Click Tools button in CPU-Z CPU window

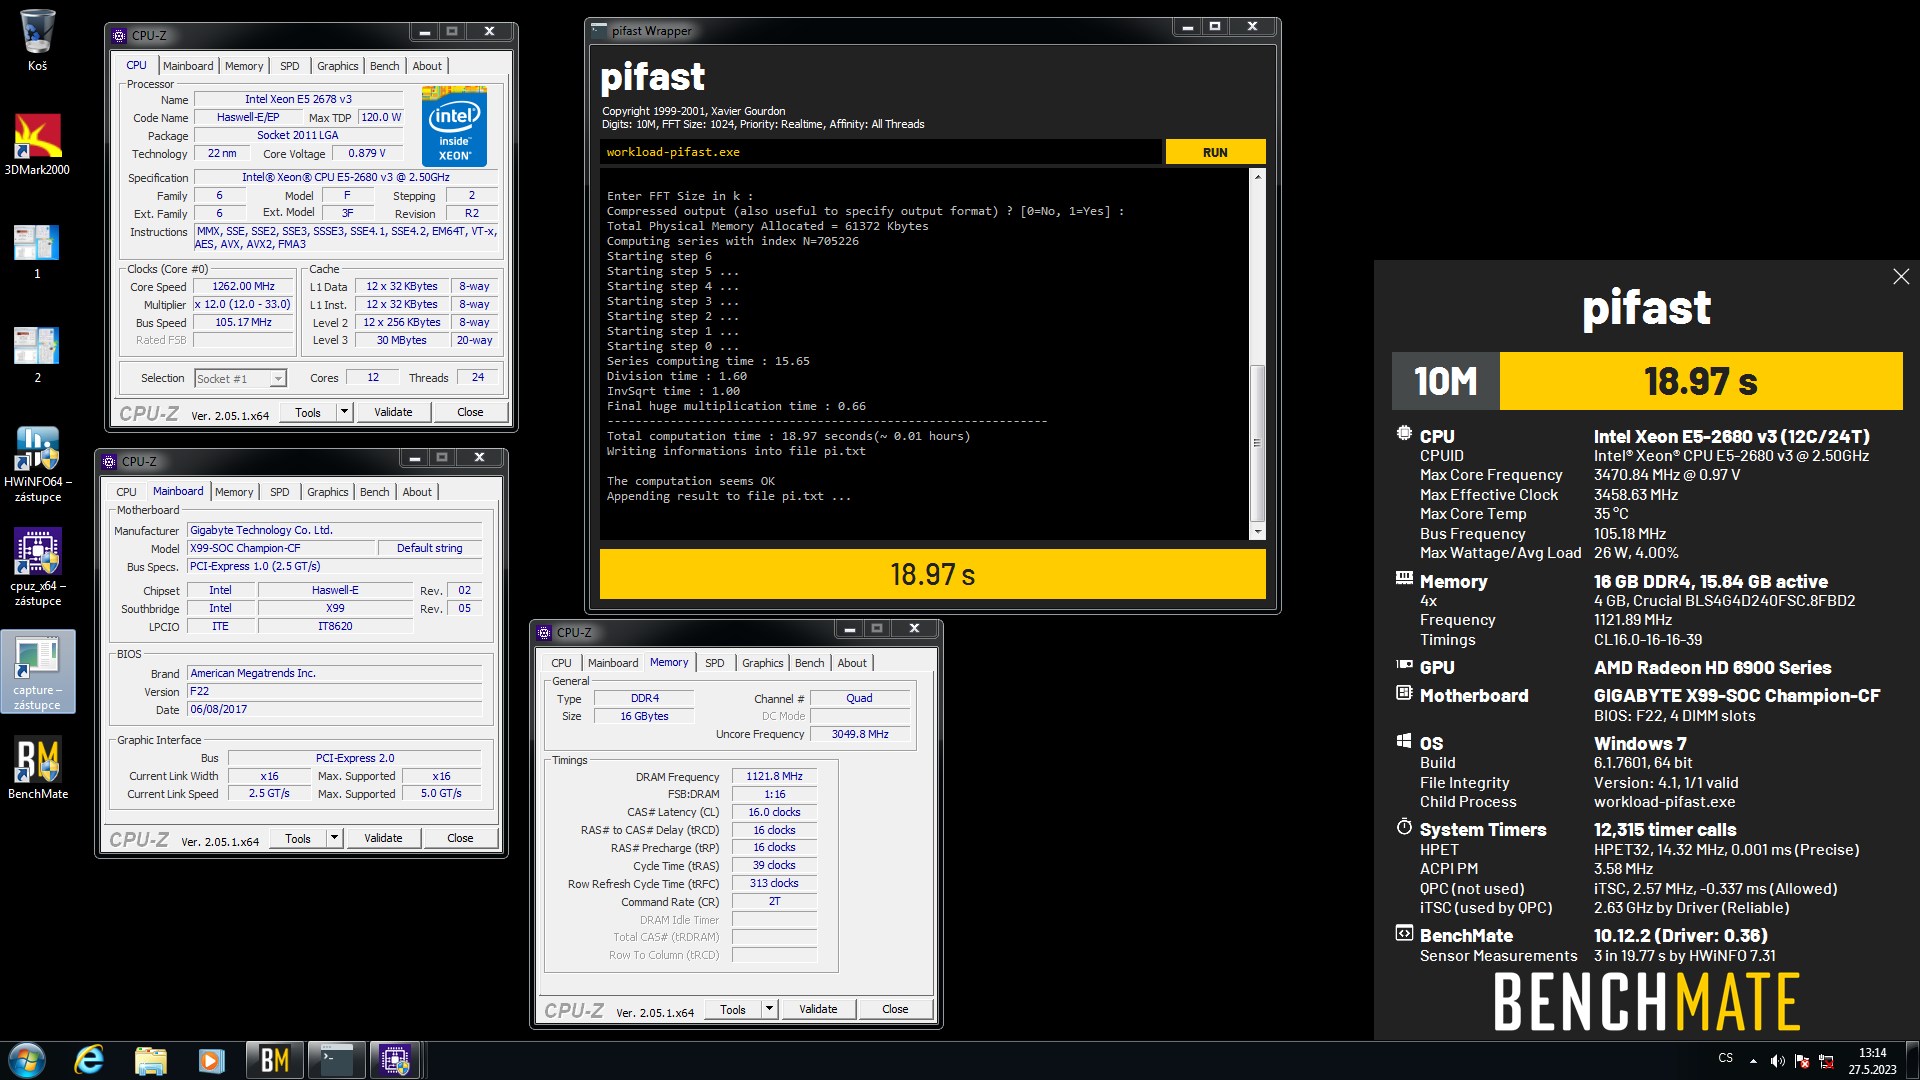[307, 412]
